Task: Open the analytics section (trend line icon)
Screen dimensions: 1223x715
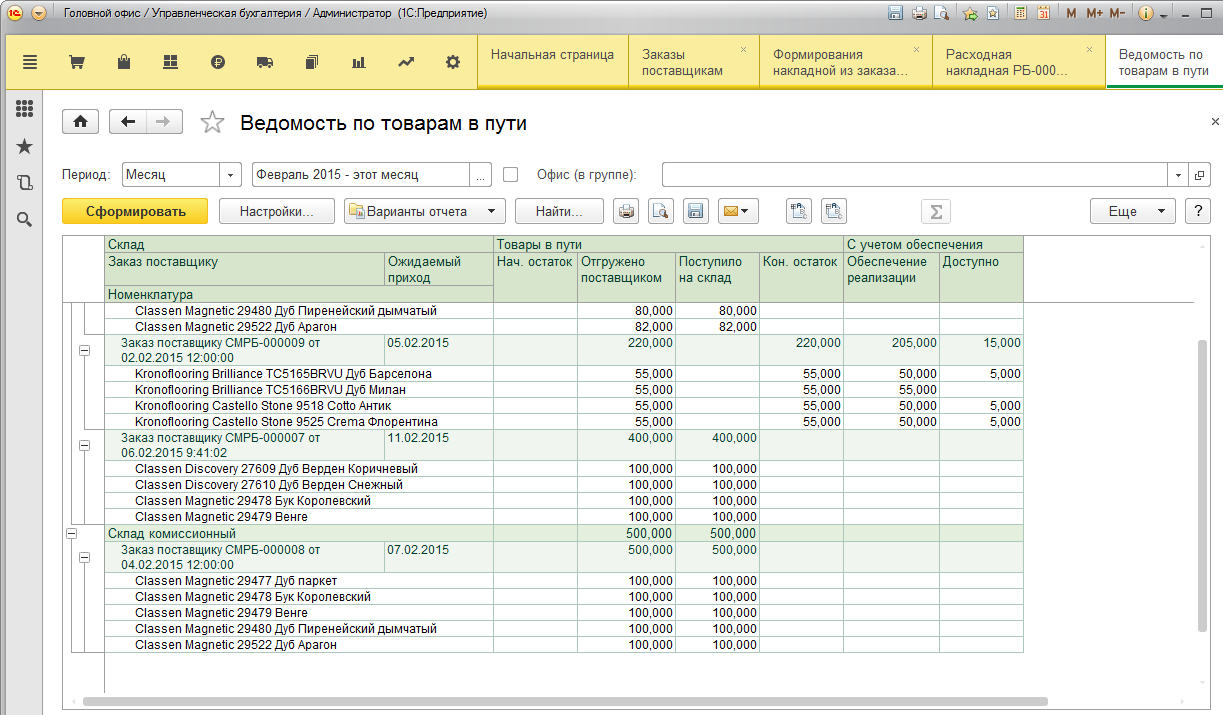Action: click(406, 62)
